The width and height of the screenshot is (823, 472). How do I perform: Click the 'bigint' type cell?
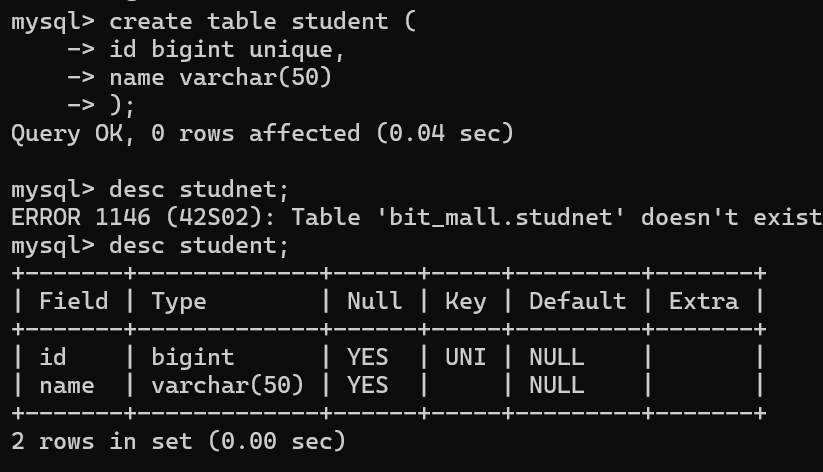tap(192, 357)
